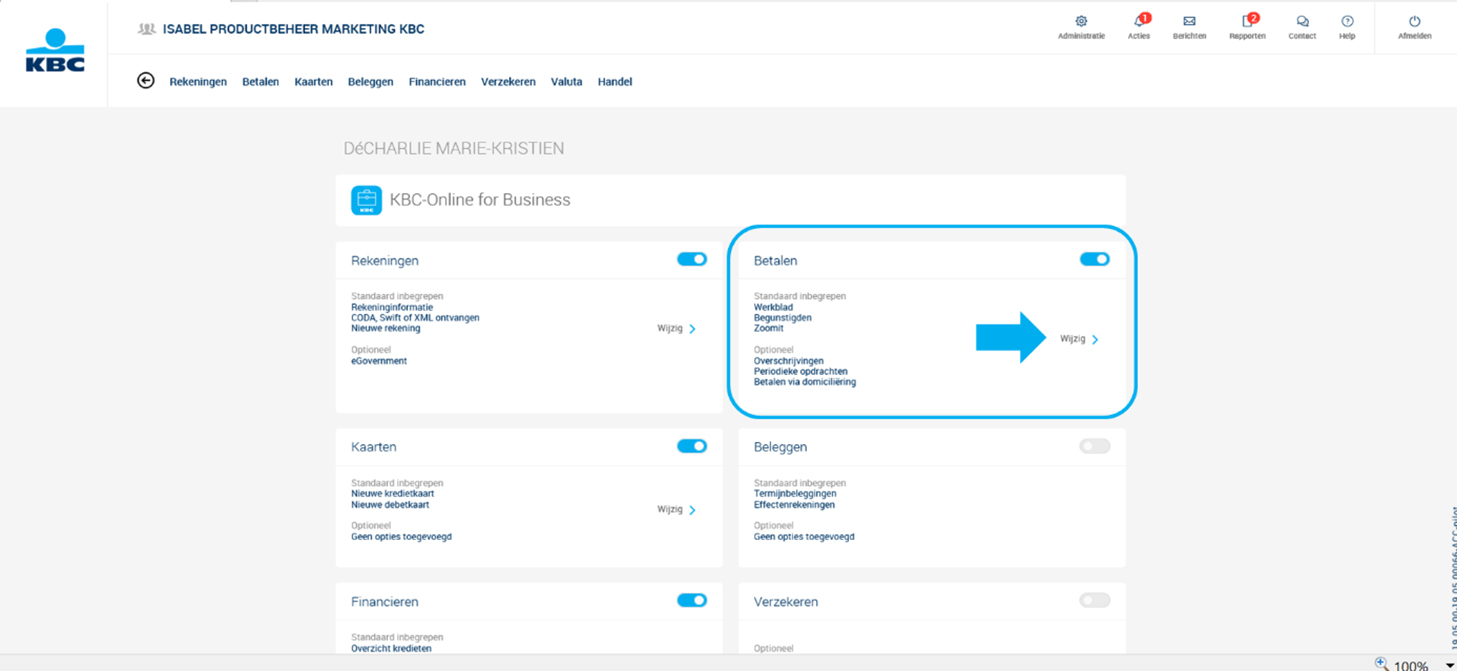Click the back arrow button
Viewport: 1457px width, 671px height.
145,80
